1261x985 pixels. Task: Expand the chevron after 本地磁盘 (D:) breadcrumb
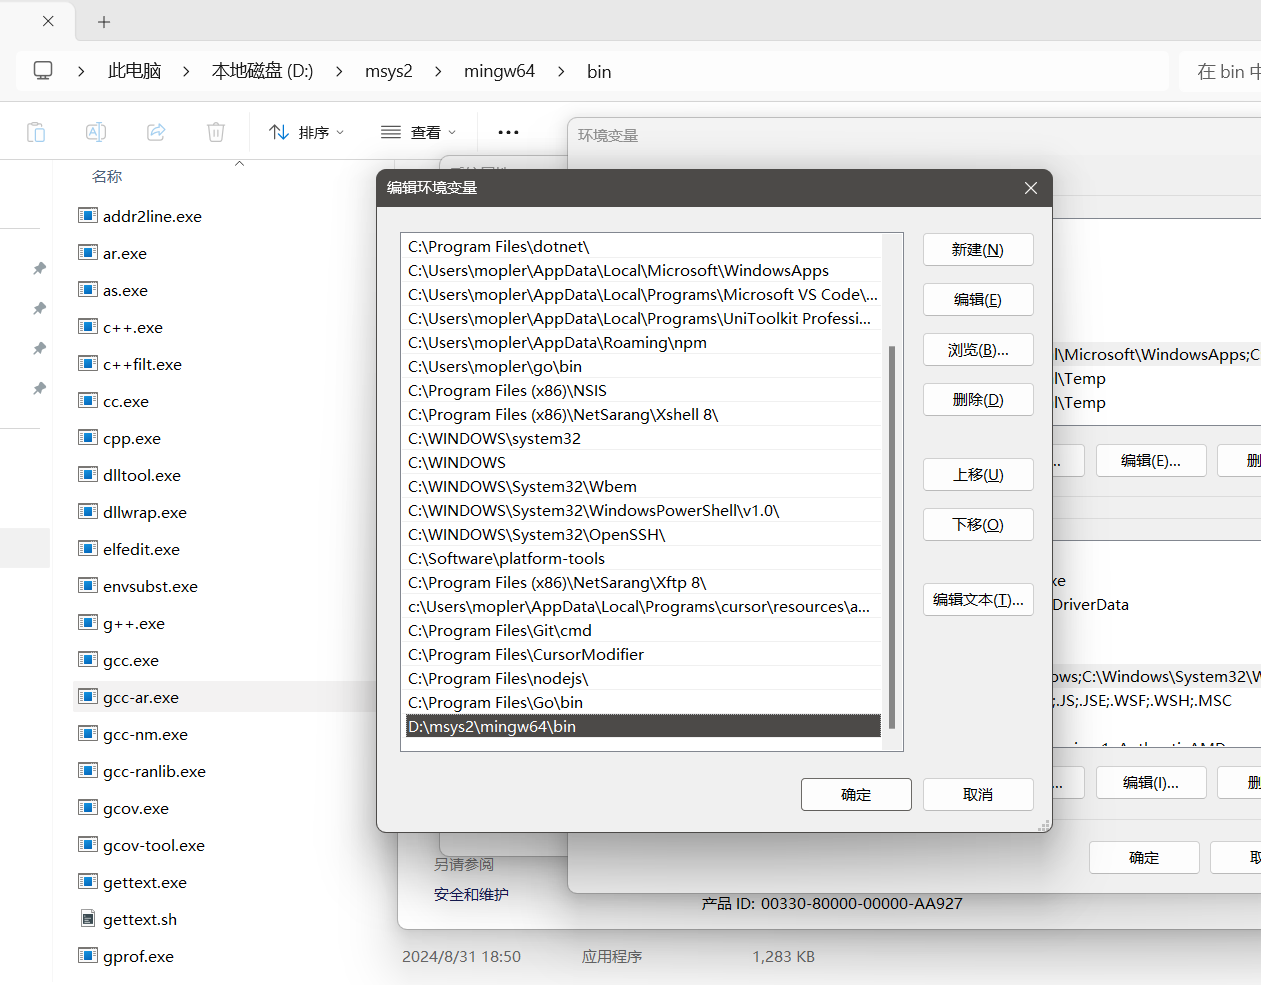[339, 71]
